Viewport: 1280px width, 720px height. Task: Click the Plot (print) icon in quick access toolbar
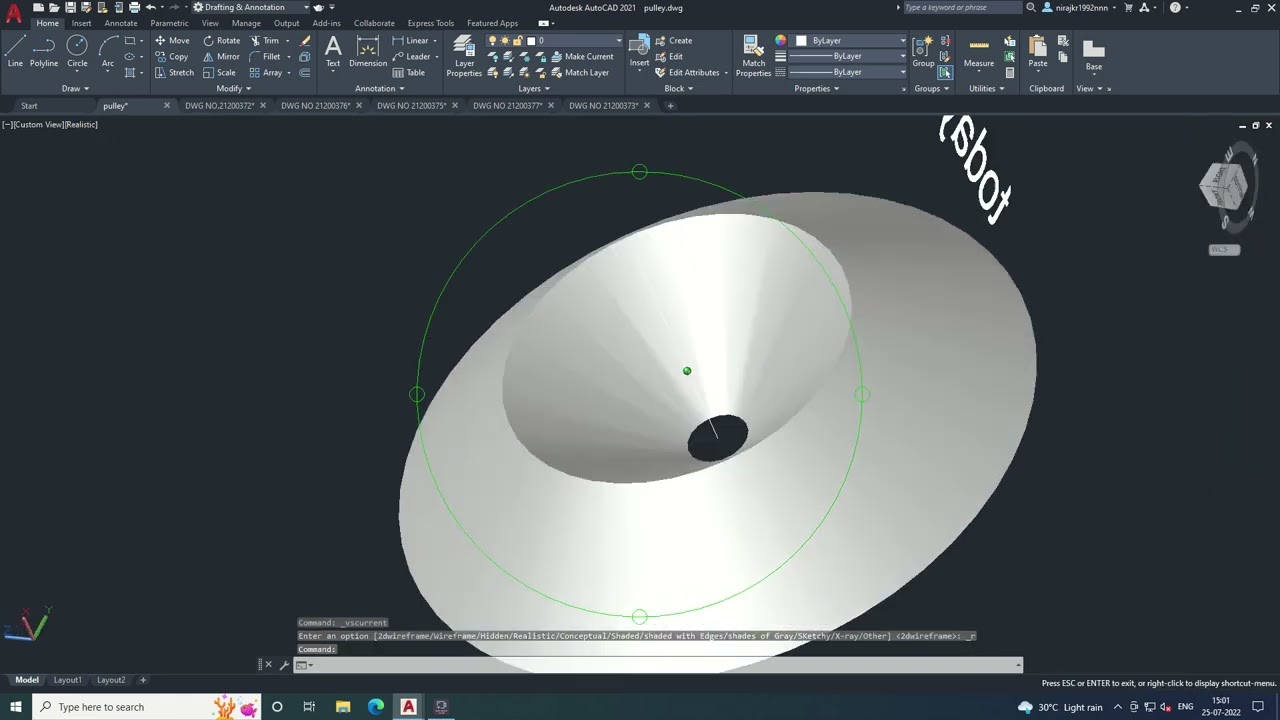point(134,7)
